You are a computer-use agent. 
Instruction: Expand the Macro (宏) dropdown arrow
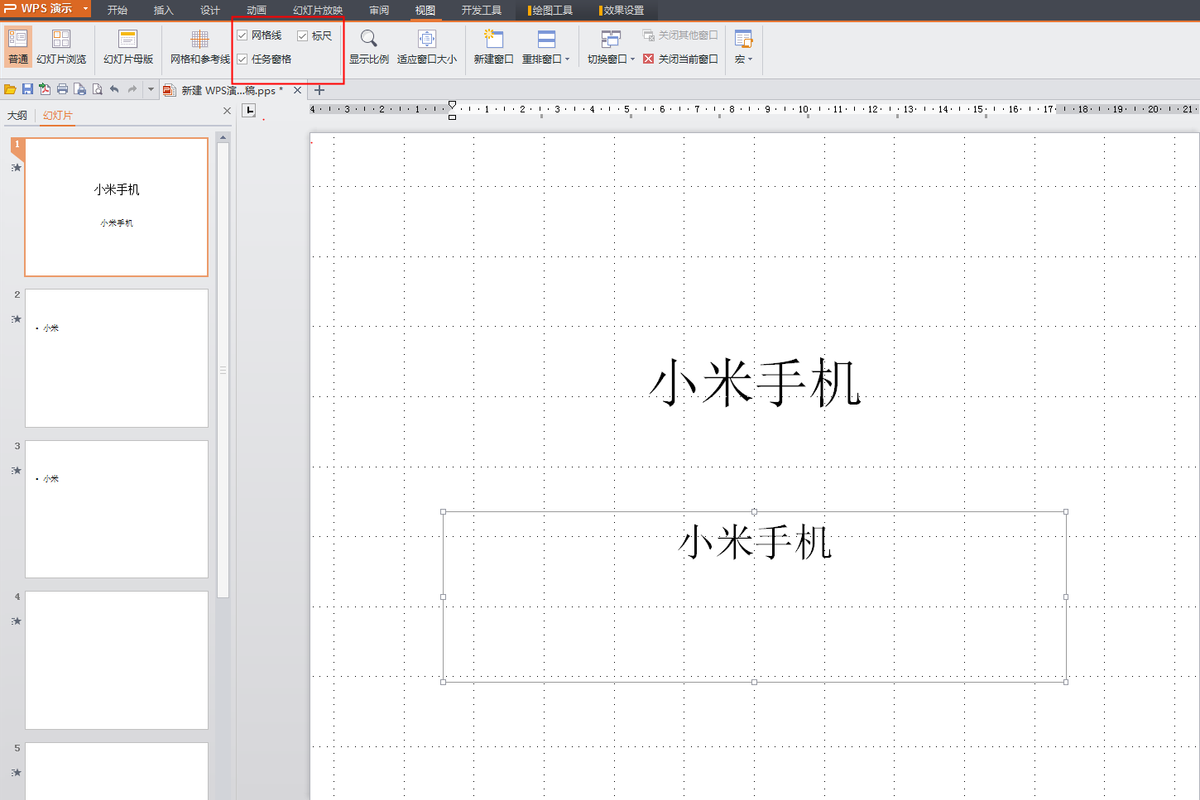[x=750, y=60]
